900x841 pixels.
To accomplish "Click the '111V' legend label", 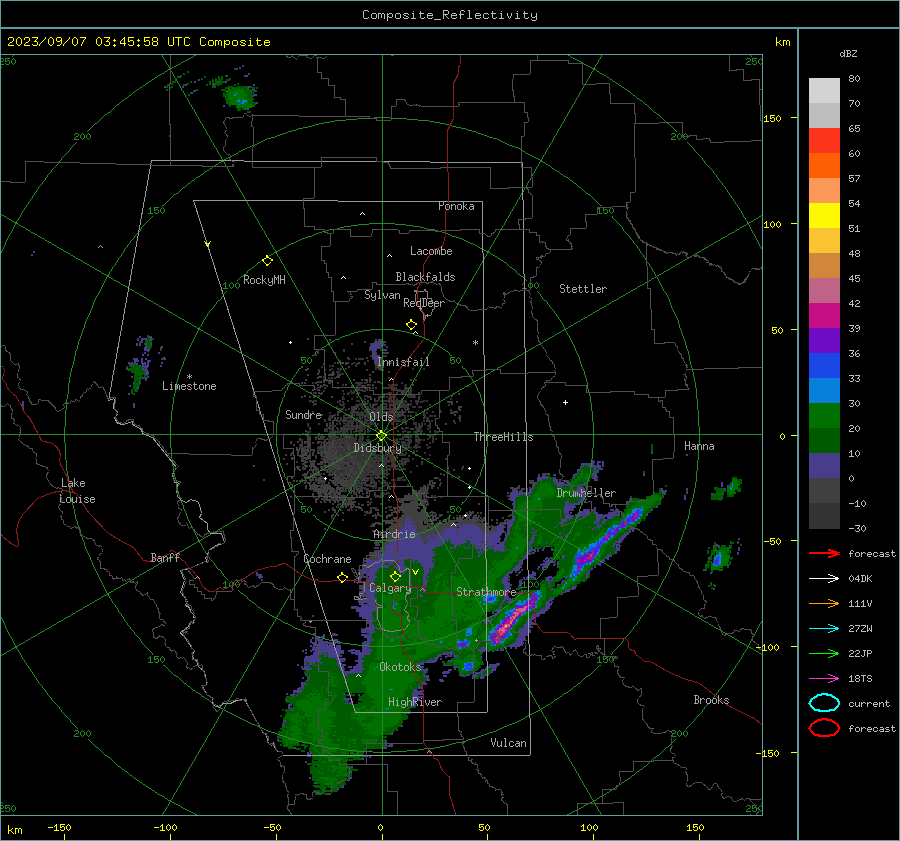I will click(860, 603).
